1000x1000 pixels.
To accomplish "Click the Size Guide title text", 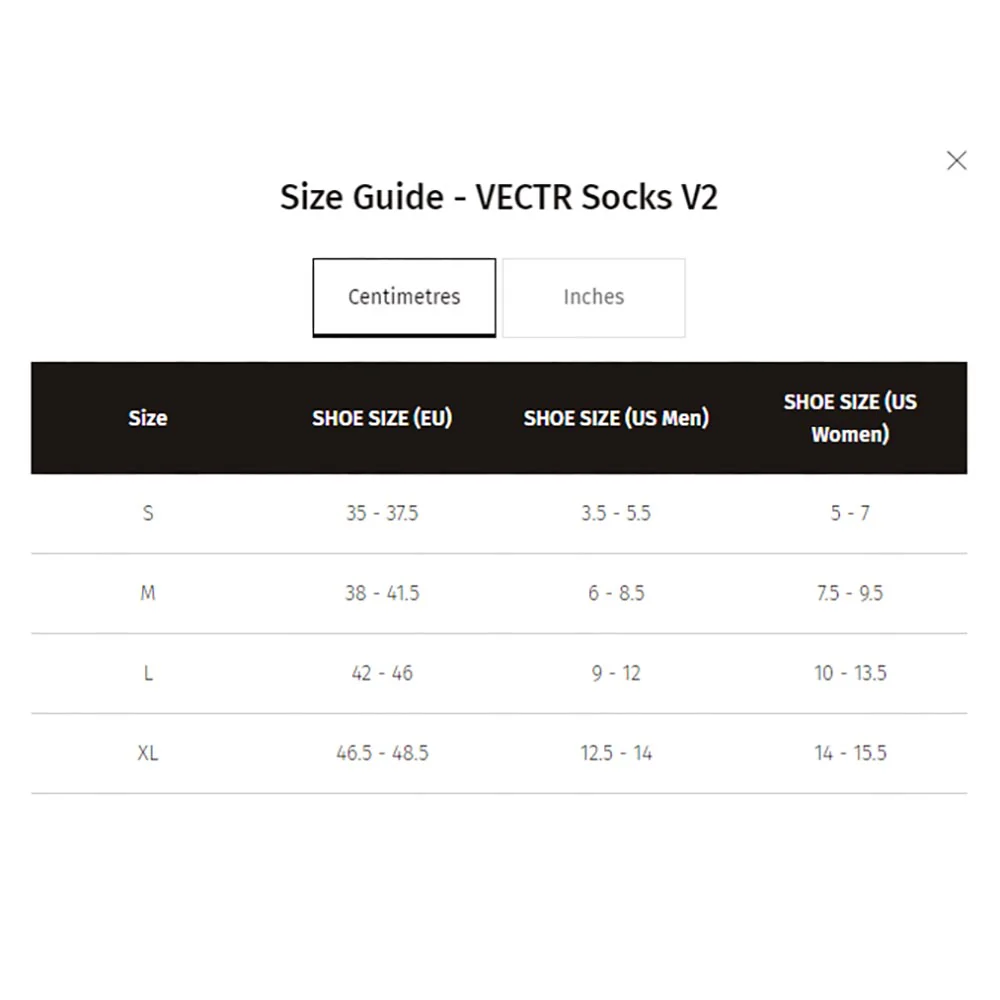I will pos(500,197).
